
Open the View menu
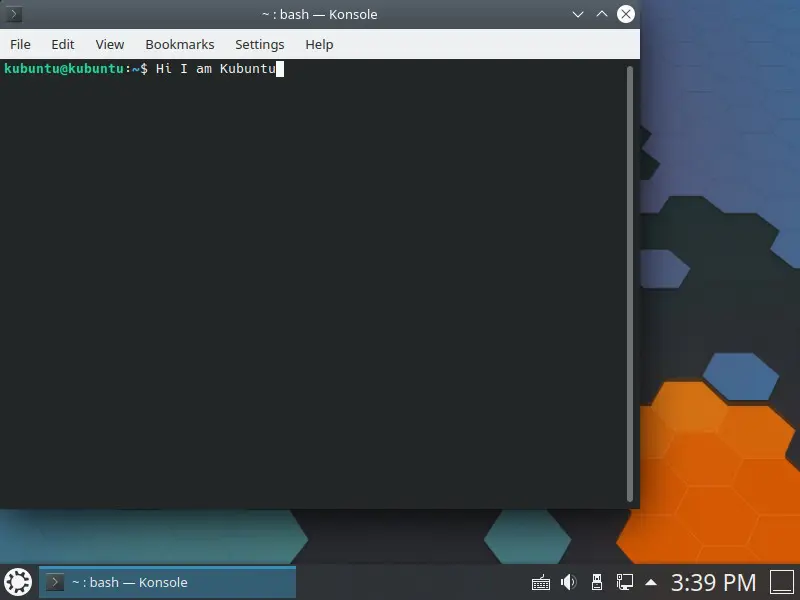[x=110, y=44]
